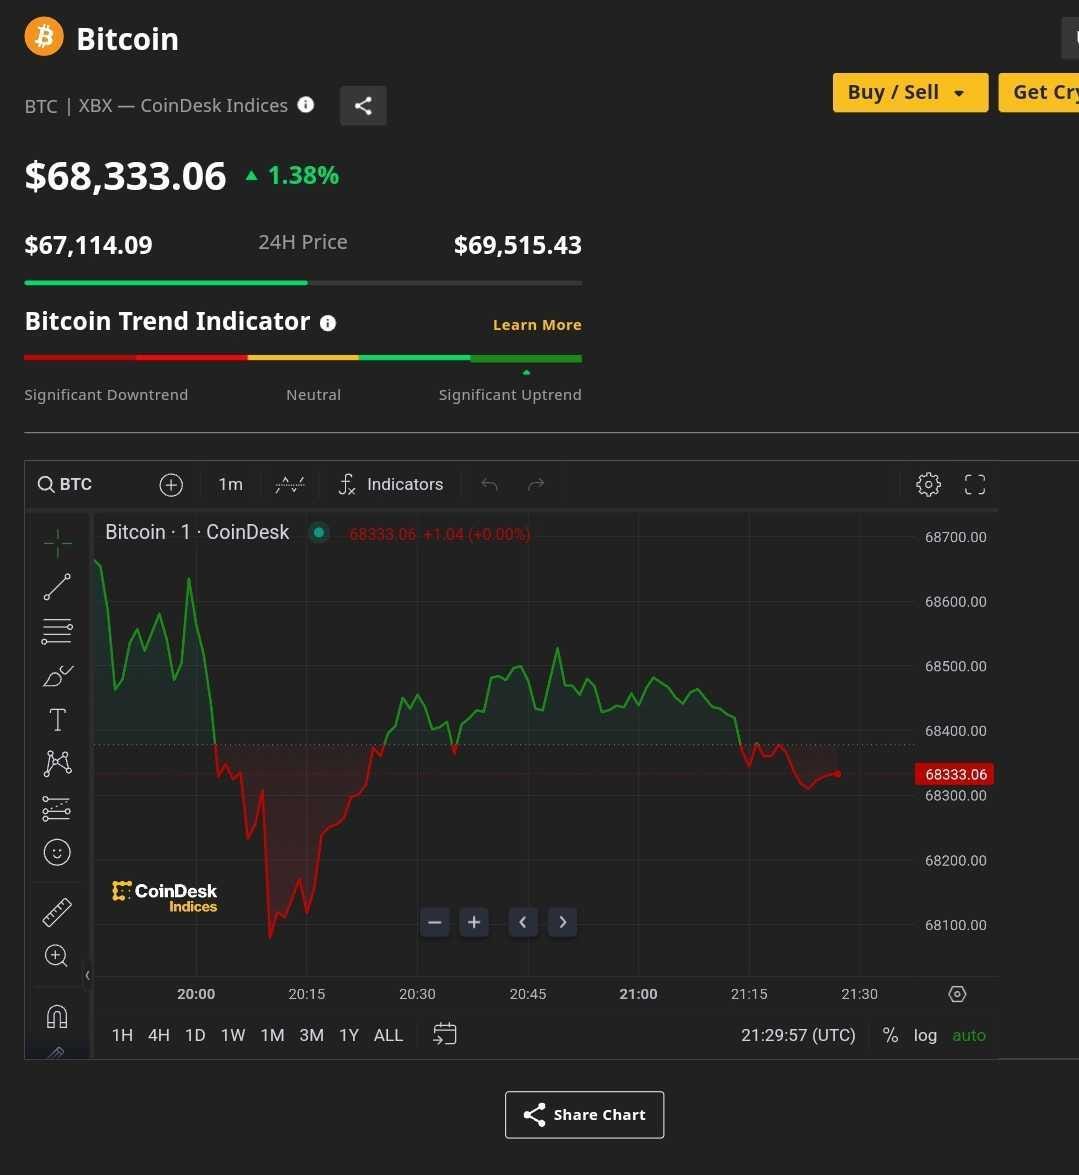Viewport: 1079px width, 1175px height.
Task: Click the 24H low $67,114.09
Action: 88,245
